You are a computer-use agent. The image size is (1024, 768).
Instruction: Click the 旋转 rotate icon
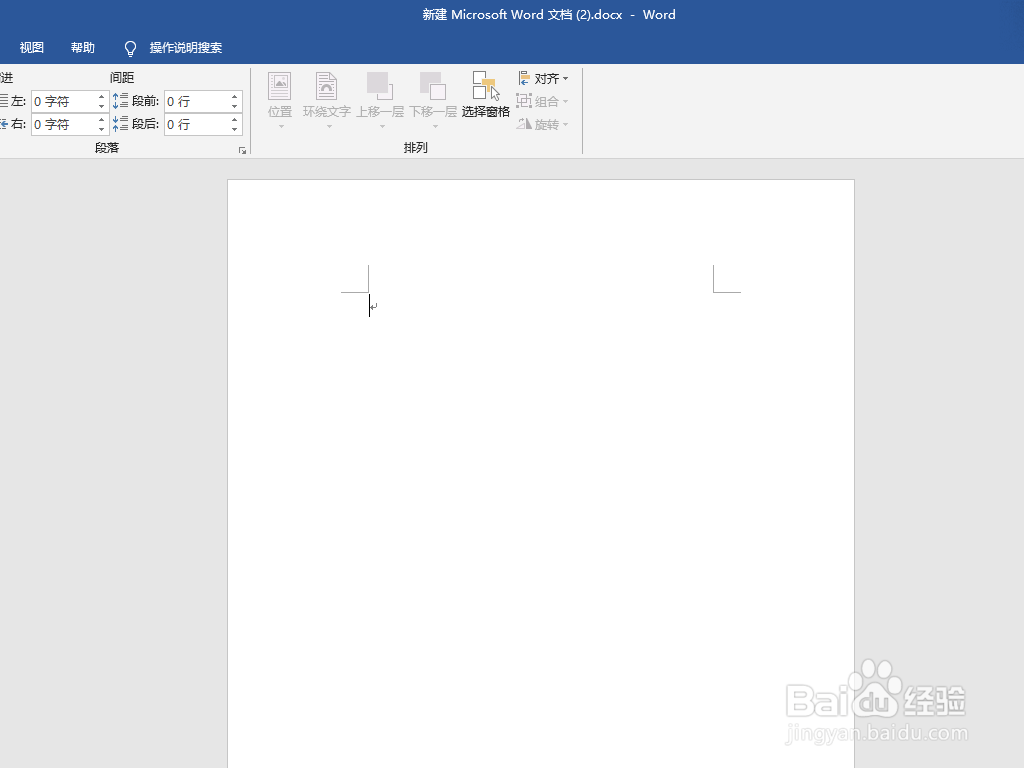coord(524,123)
